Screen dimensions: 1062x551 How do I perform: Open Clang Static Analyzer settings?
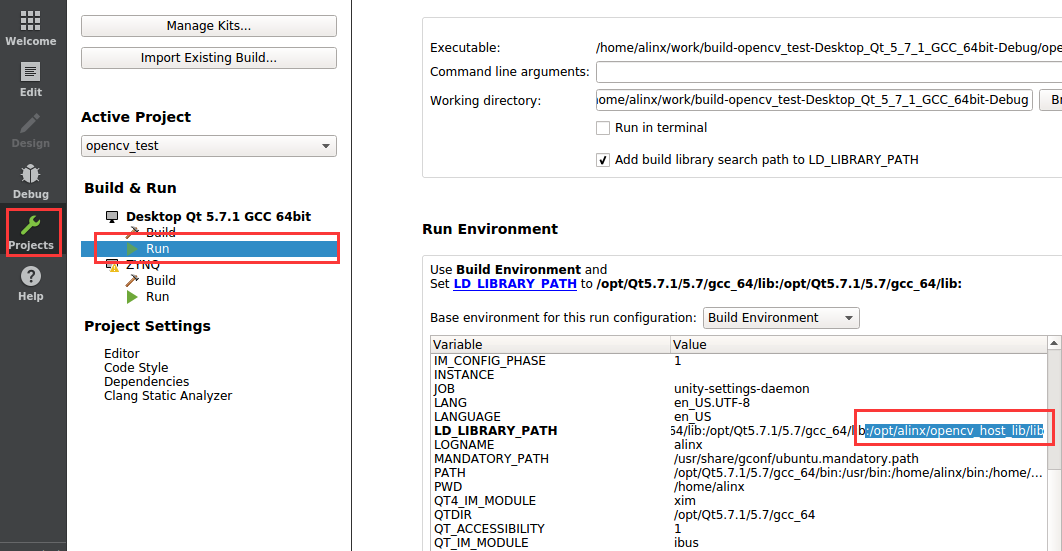tap(168, 395)
